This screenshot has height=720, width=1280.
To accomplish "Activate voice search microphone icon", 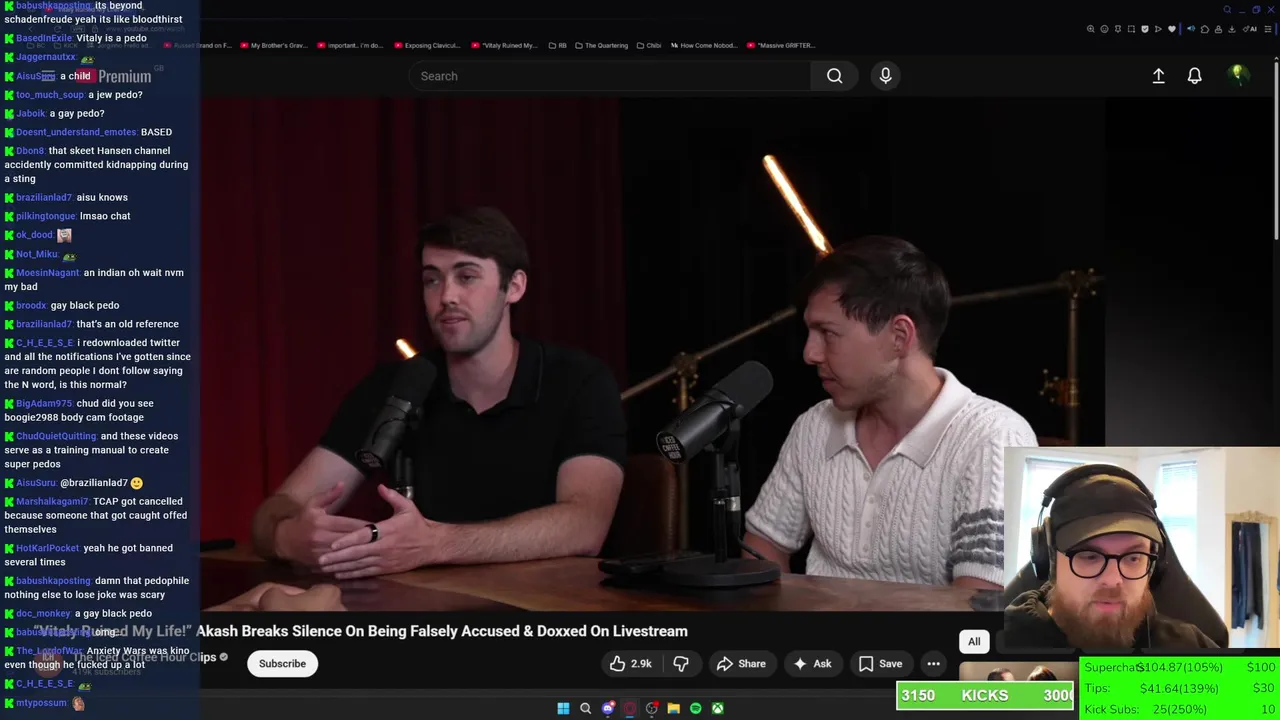I will pos(885,76).
